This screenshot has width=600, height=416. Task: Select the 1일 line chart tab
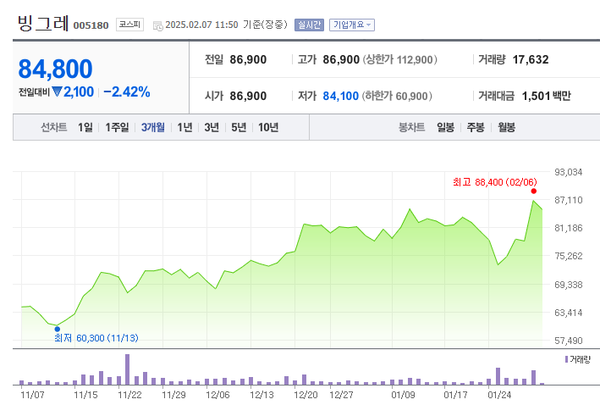[x=85, y=127]
